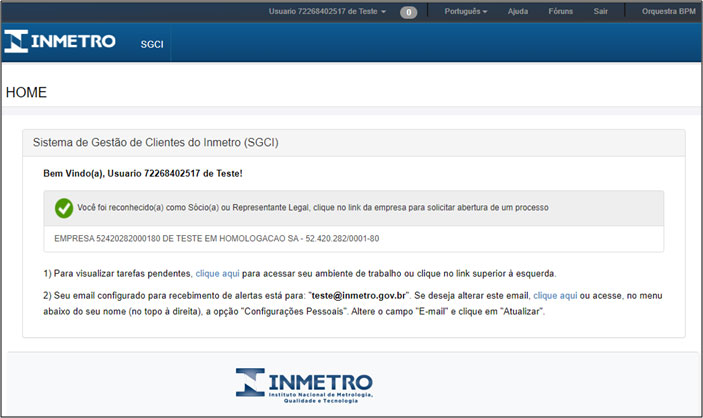Click the teste@inmetro.gov.br email text

point(357,296)
